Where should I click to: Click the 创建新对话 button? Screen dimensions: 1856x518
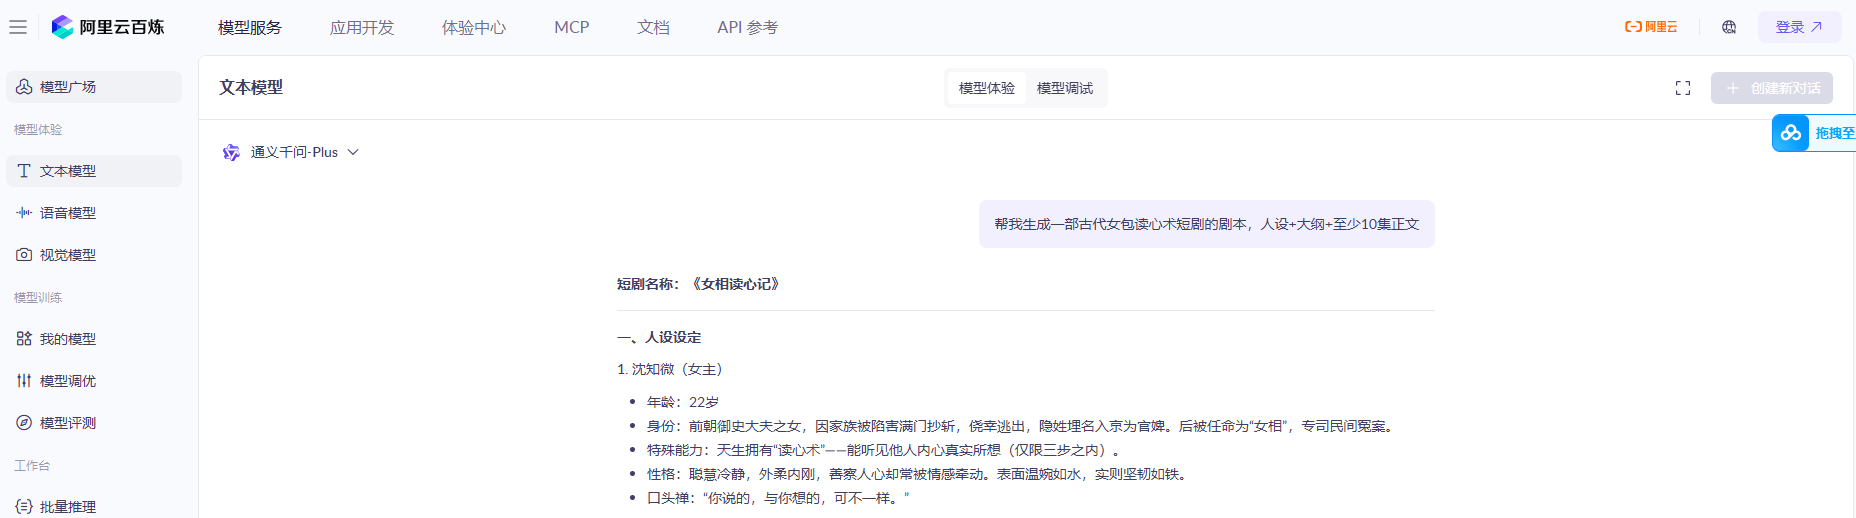coord(1772,88)
